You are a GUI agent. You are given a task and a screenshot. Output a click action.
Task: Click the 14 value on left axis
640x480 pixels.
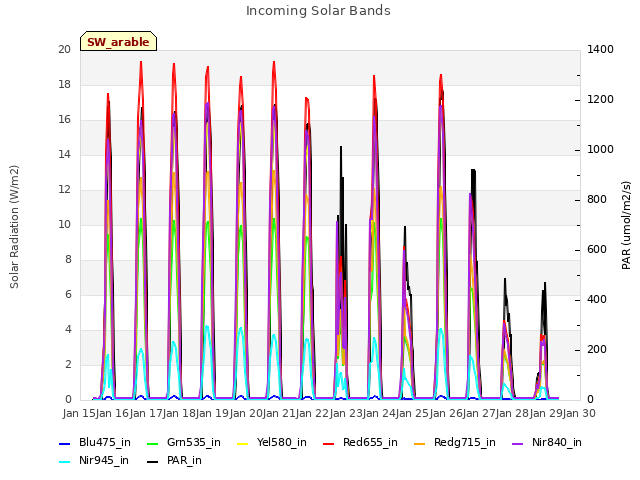(64, 155)
